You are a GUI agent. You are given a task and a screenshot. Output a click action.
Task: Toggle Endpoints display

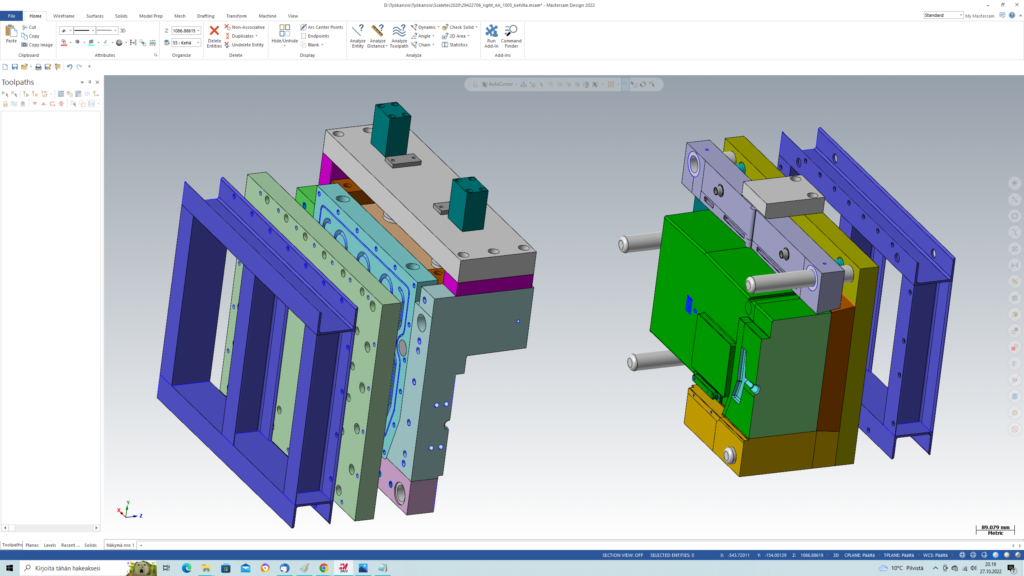[318, 36]
